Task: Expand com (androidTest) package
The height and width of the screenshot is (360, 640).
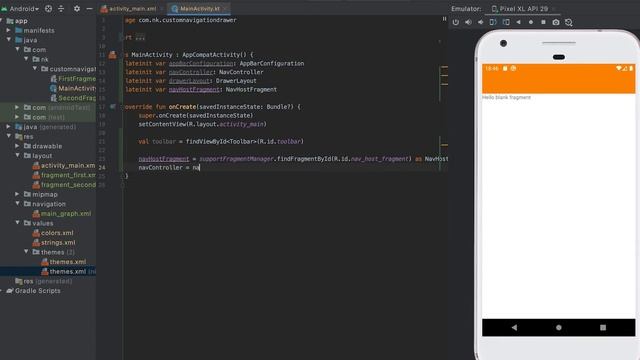Action: (17, 107)
